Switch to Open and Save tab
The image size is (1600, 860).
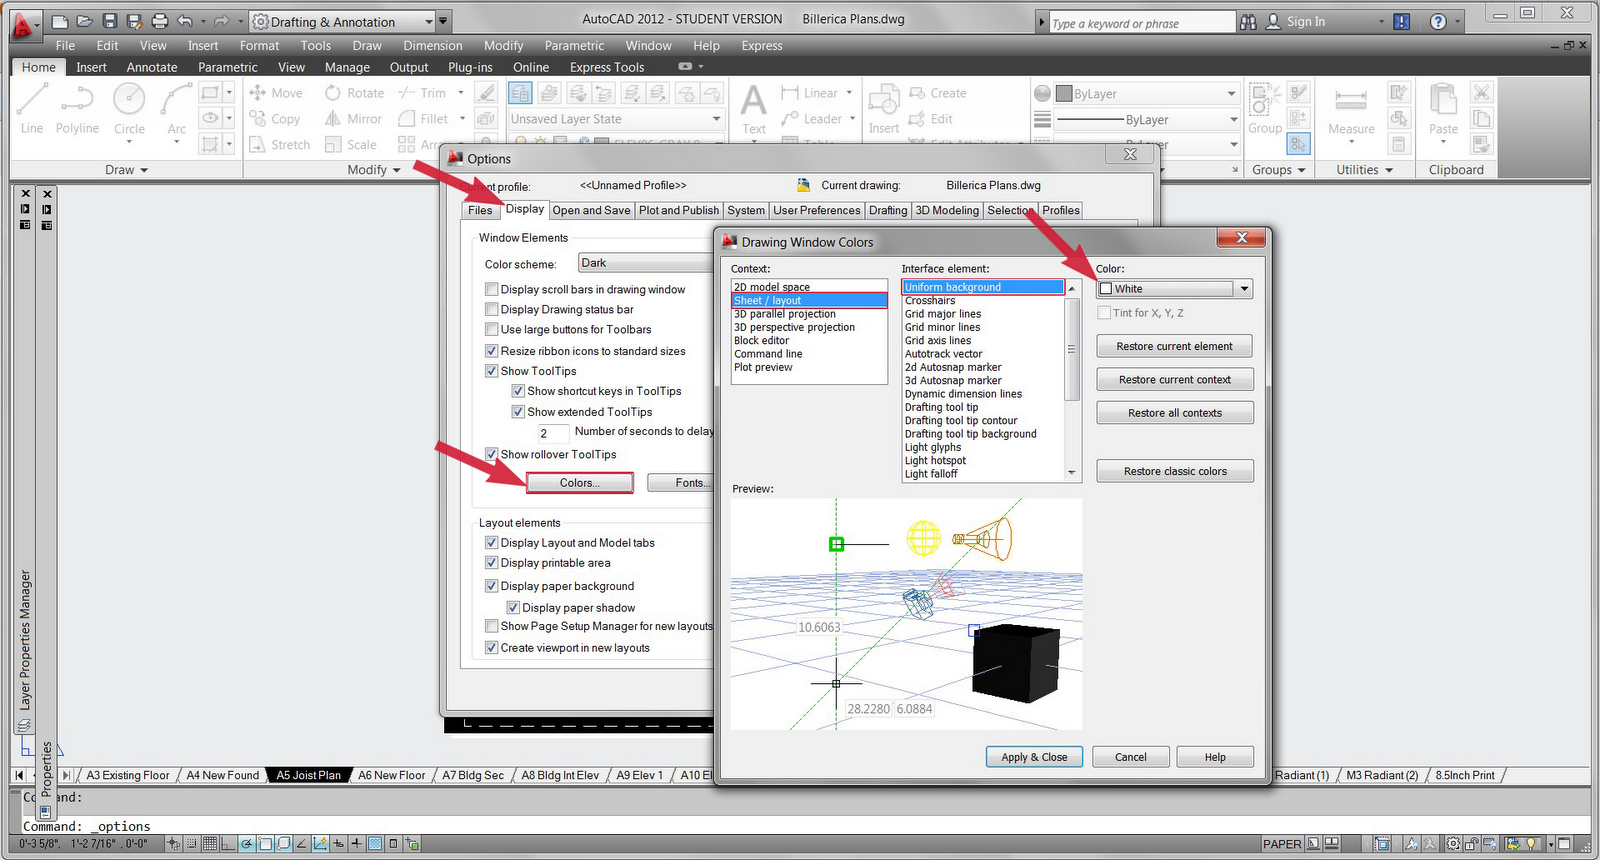(591, 210)
